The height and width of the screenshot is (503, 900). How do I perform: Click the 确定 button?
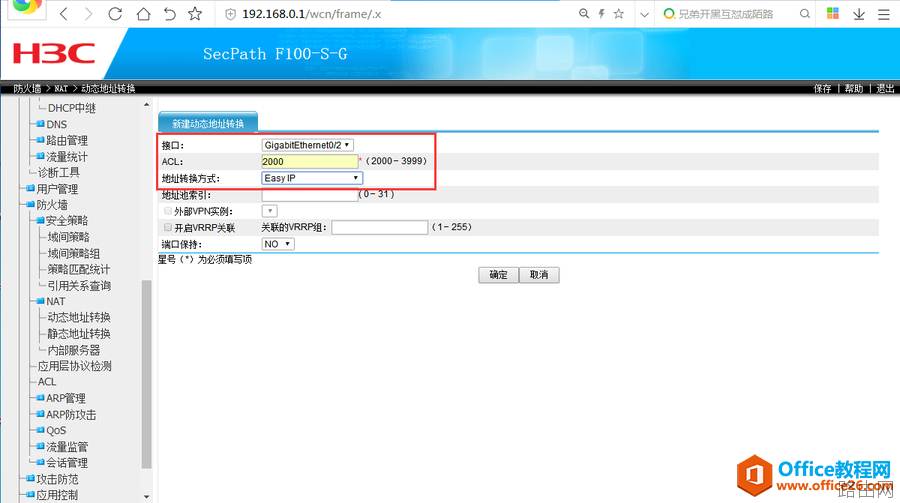498,275
